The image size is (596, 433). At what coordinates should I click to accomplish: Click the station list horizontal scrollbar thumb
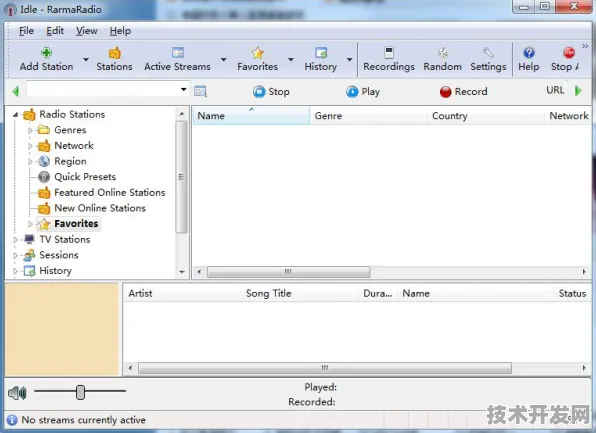[x=288, y=272]
